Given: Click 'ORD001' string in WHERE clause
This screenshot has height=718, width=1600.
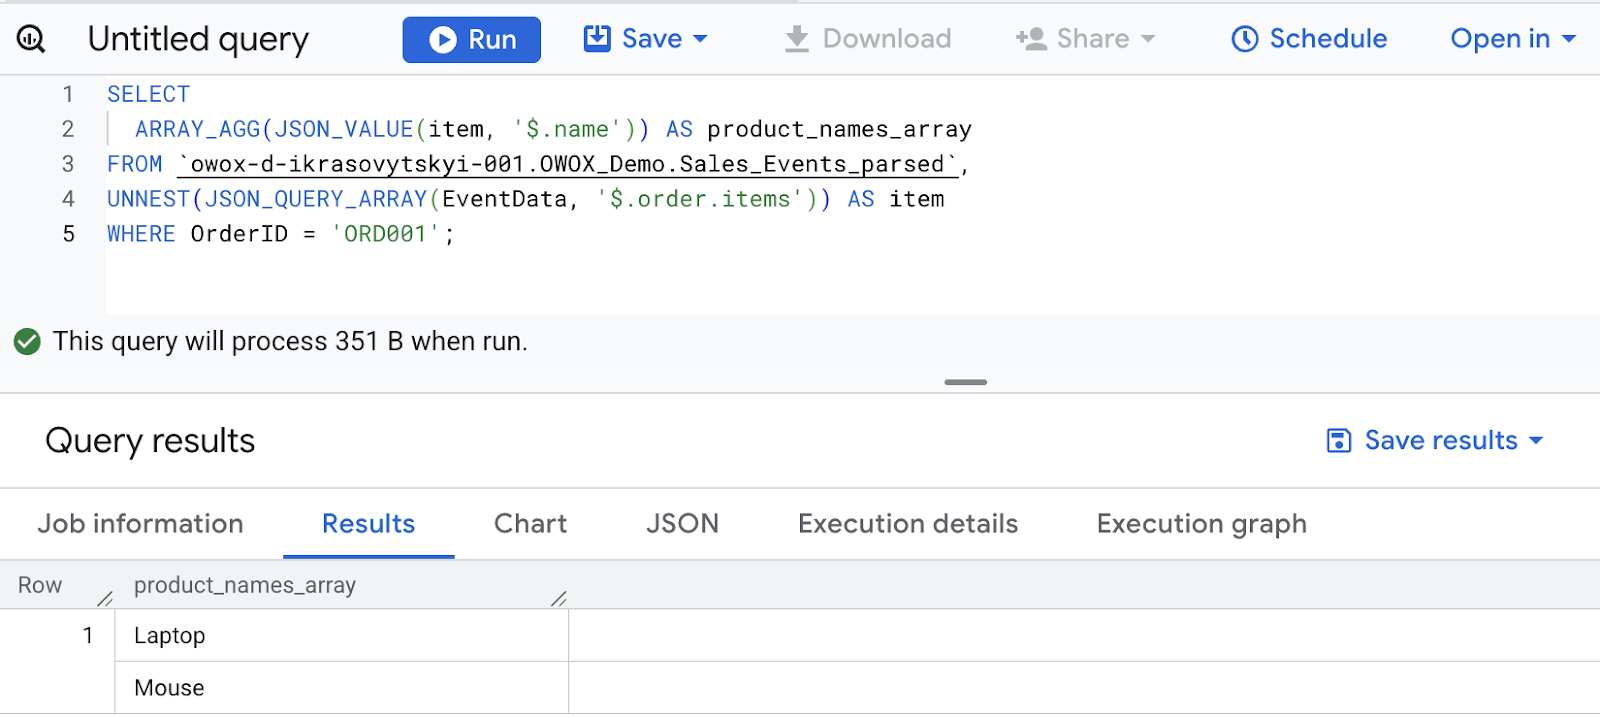Looking at the screenshot, I should coord(386,234).
